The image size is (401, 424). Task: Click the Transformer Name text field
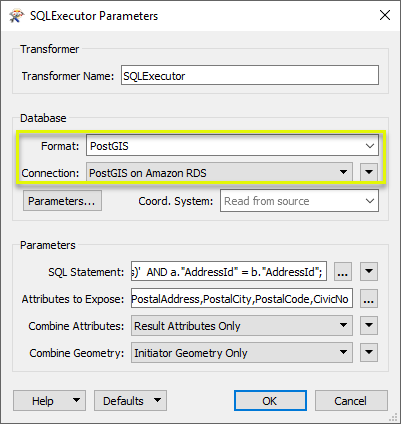[x=250, y=75]
